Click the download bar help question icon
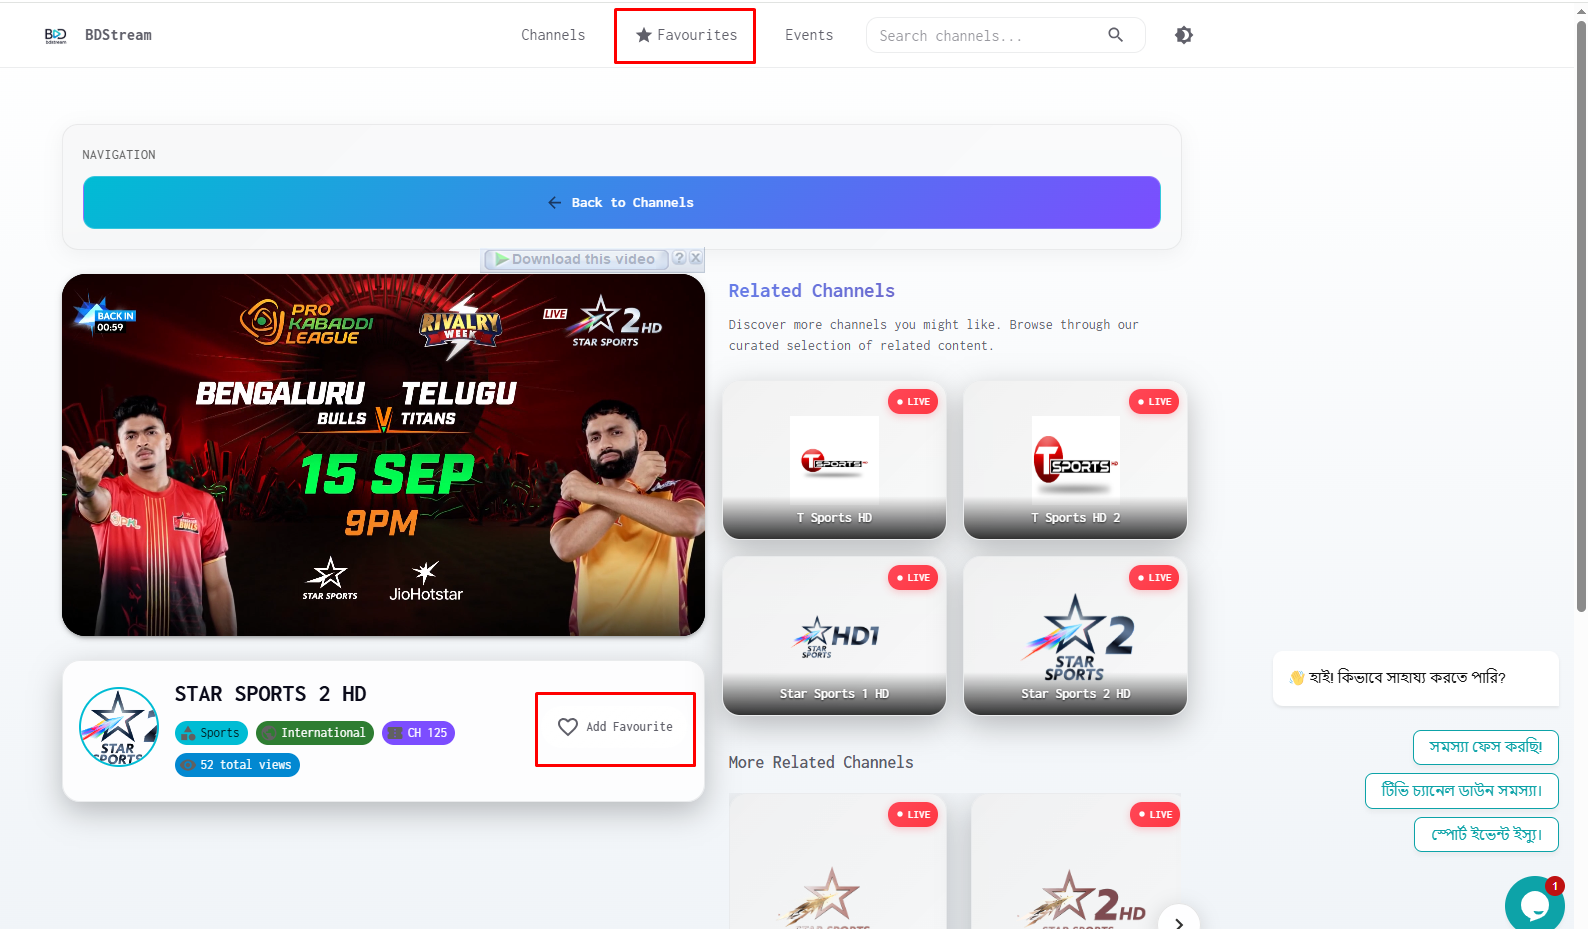This screenshot has height=929, width=1588. [x=679, y=258]
